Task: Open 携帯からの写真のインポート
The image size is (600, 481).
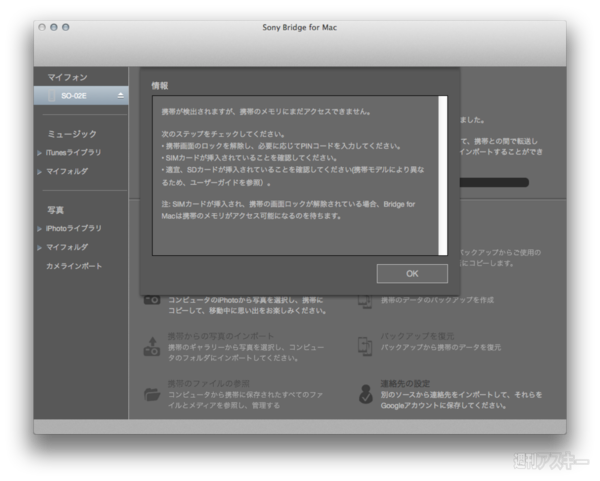Action: 221,336
